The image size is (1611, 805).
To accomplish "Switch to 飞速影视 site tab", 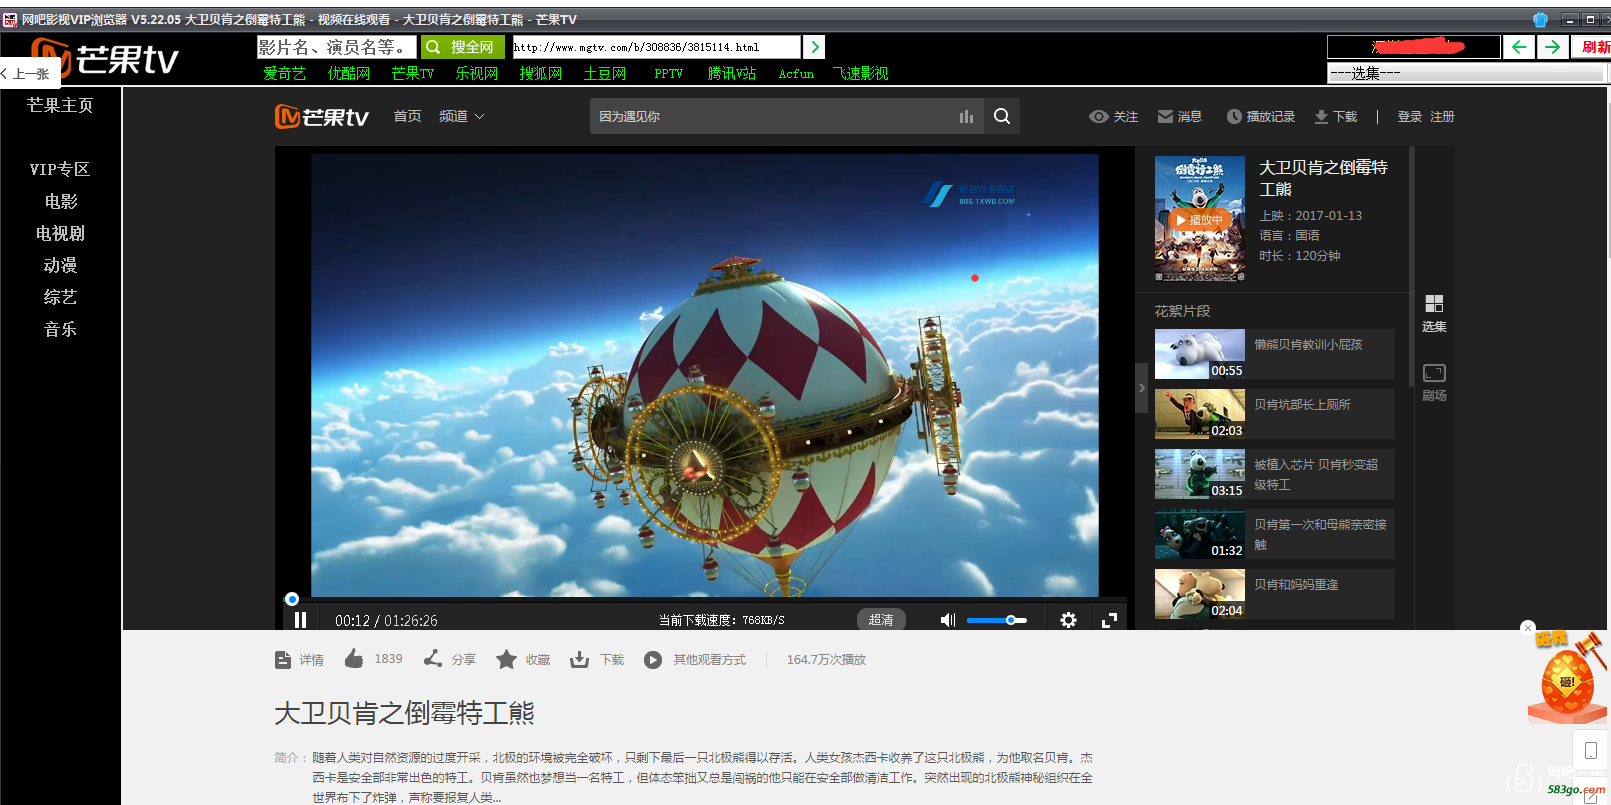I will 861,73.
